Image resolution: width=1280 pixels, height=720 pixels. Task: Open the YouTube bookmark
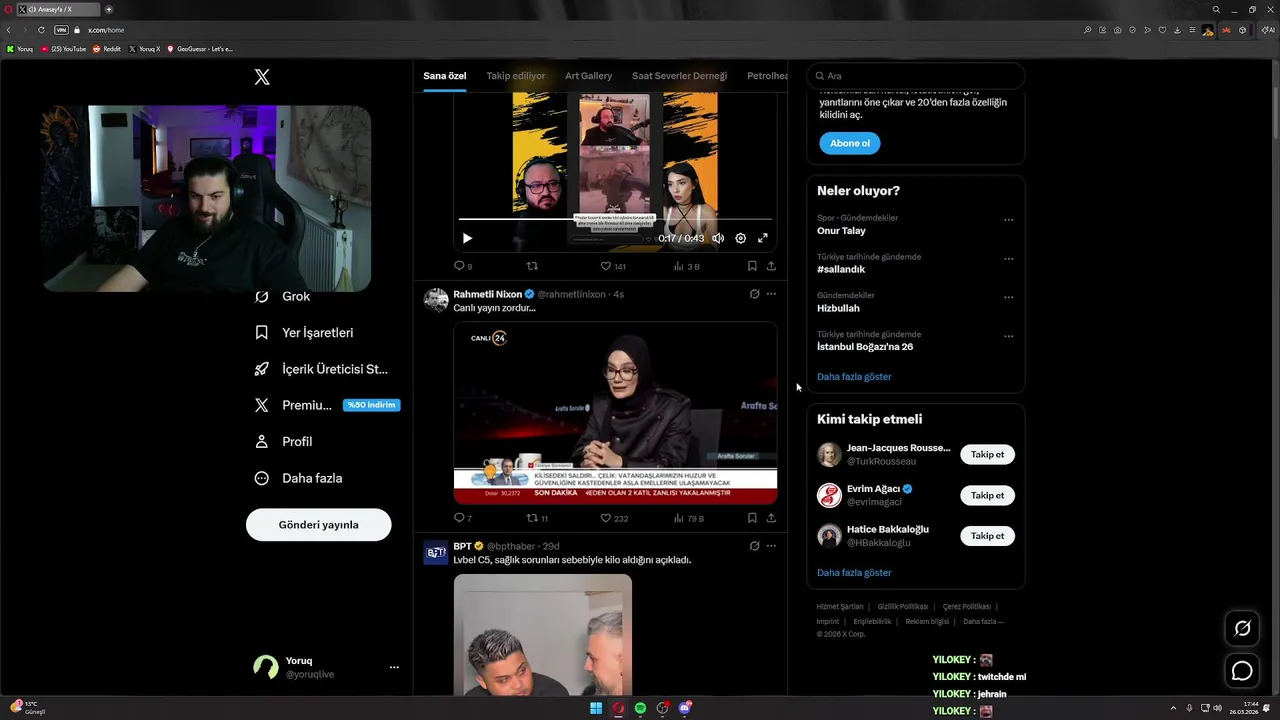64,48
